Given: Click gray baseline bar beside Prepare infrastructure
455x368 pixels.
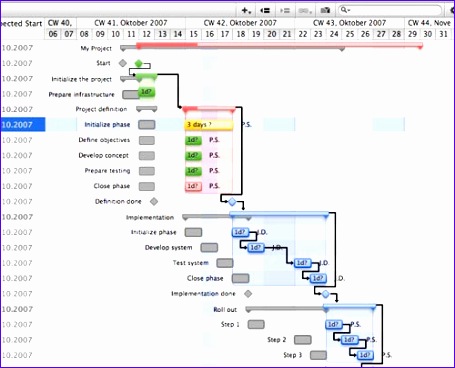Looking at the screenshot, I should click(131, 95).
